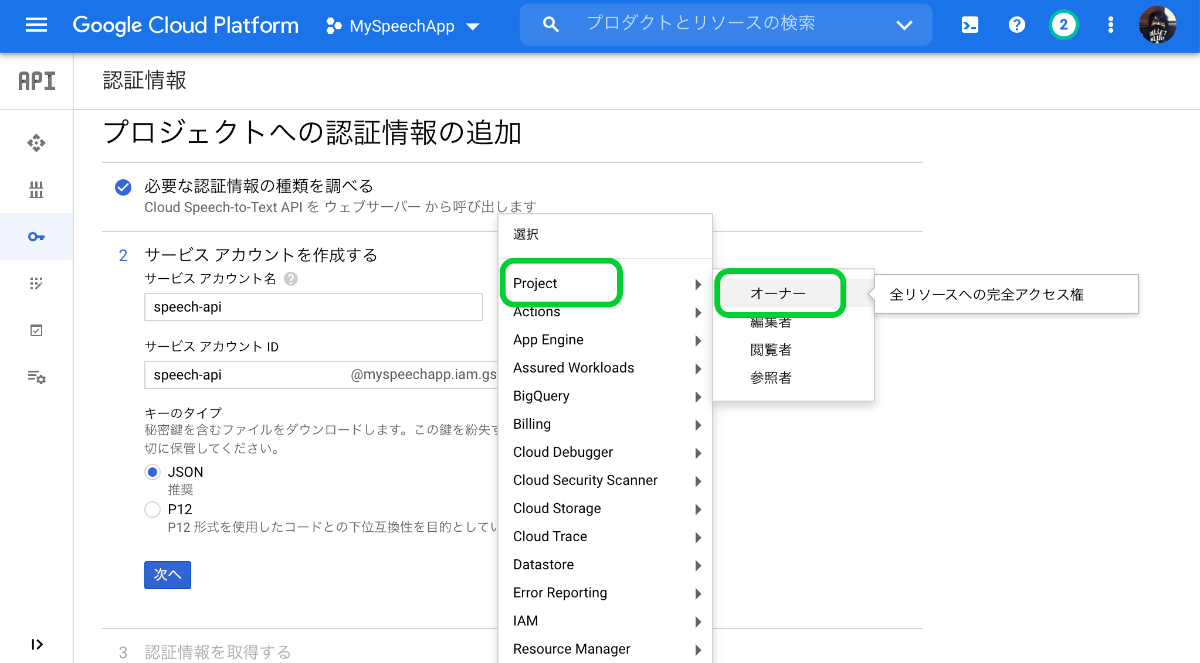Screen dimensions: 1200x663
Task: Open the Billing role category
Action: pyautogui.click(x=605, y=424)
